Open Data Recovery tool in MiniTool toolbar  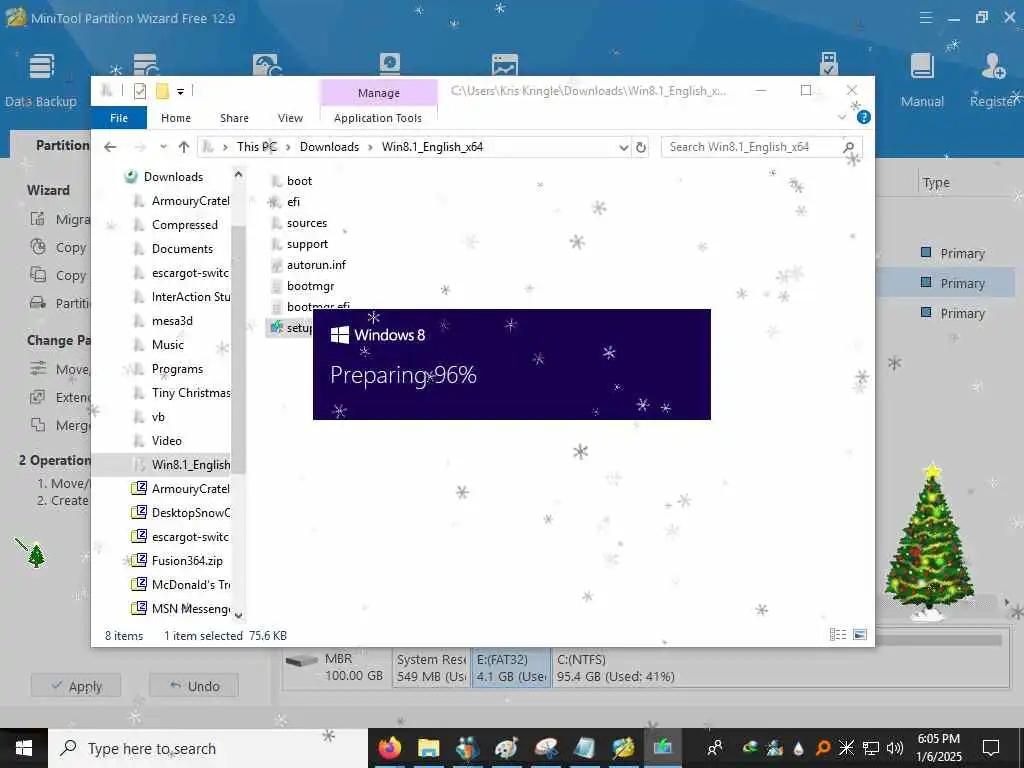pos(146,65)
